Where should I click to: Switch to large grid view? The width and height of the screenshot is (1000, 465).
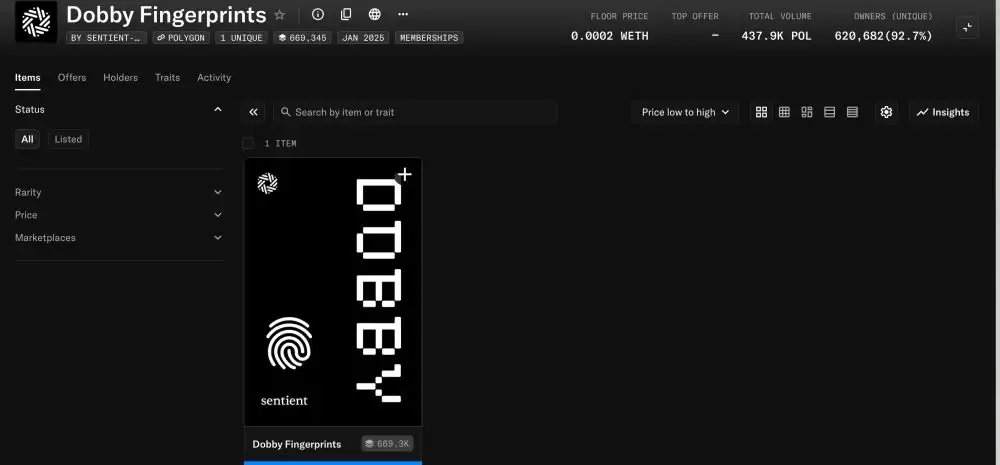click(762, 112)
